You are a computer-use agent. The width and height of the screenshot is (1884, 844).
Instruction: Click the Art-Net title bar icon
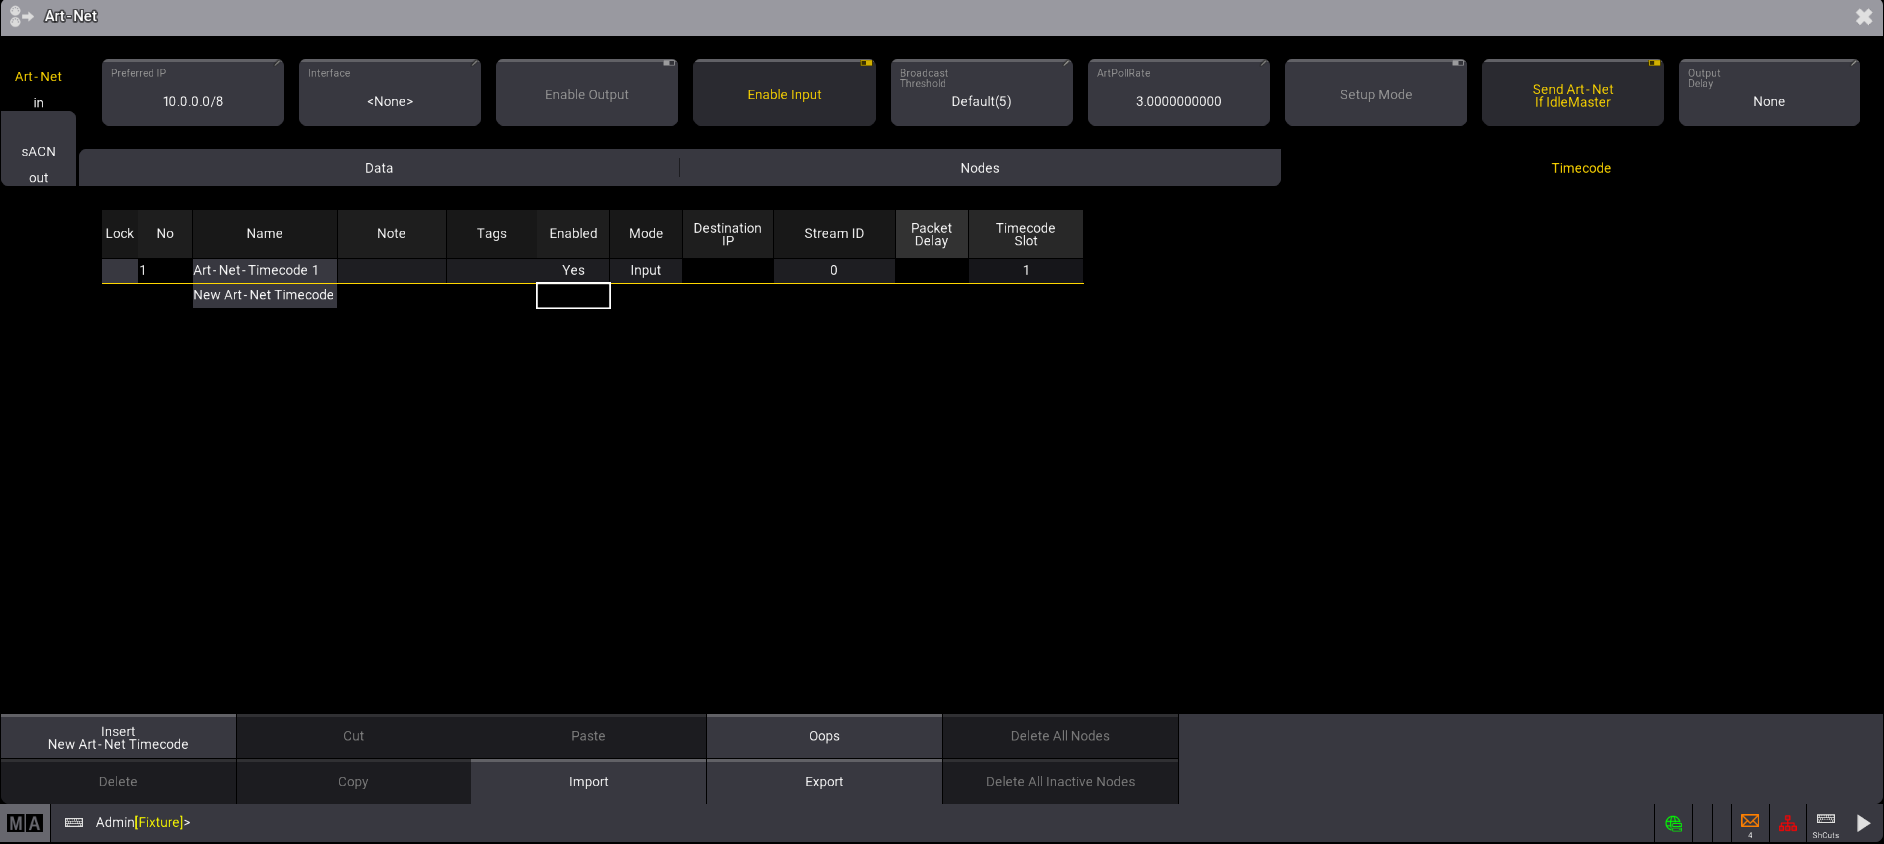[x=22, y=16]
